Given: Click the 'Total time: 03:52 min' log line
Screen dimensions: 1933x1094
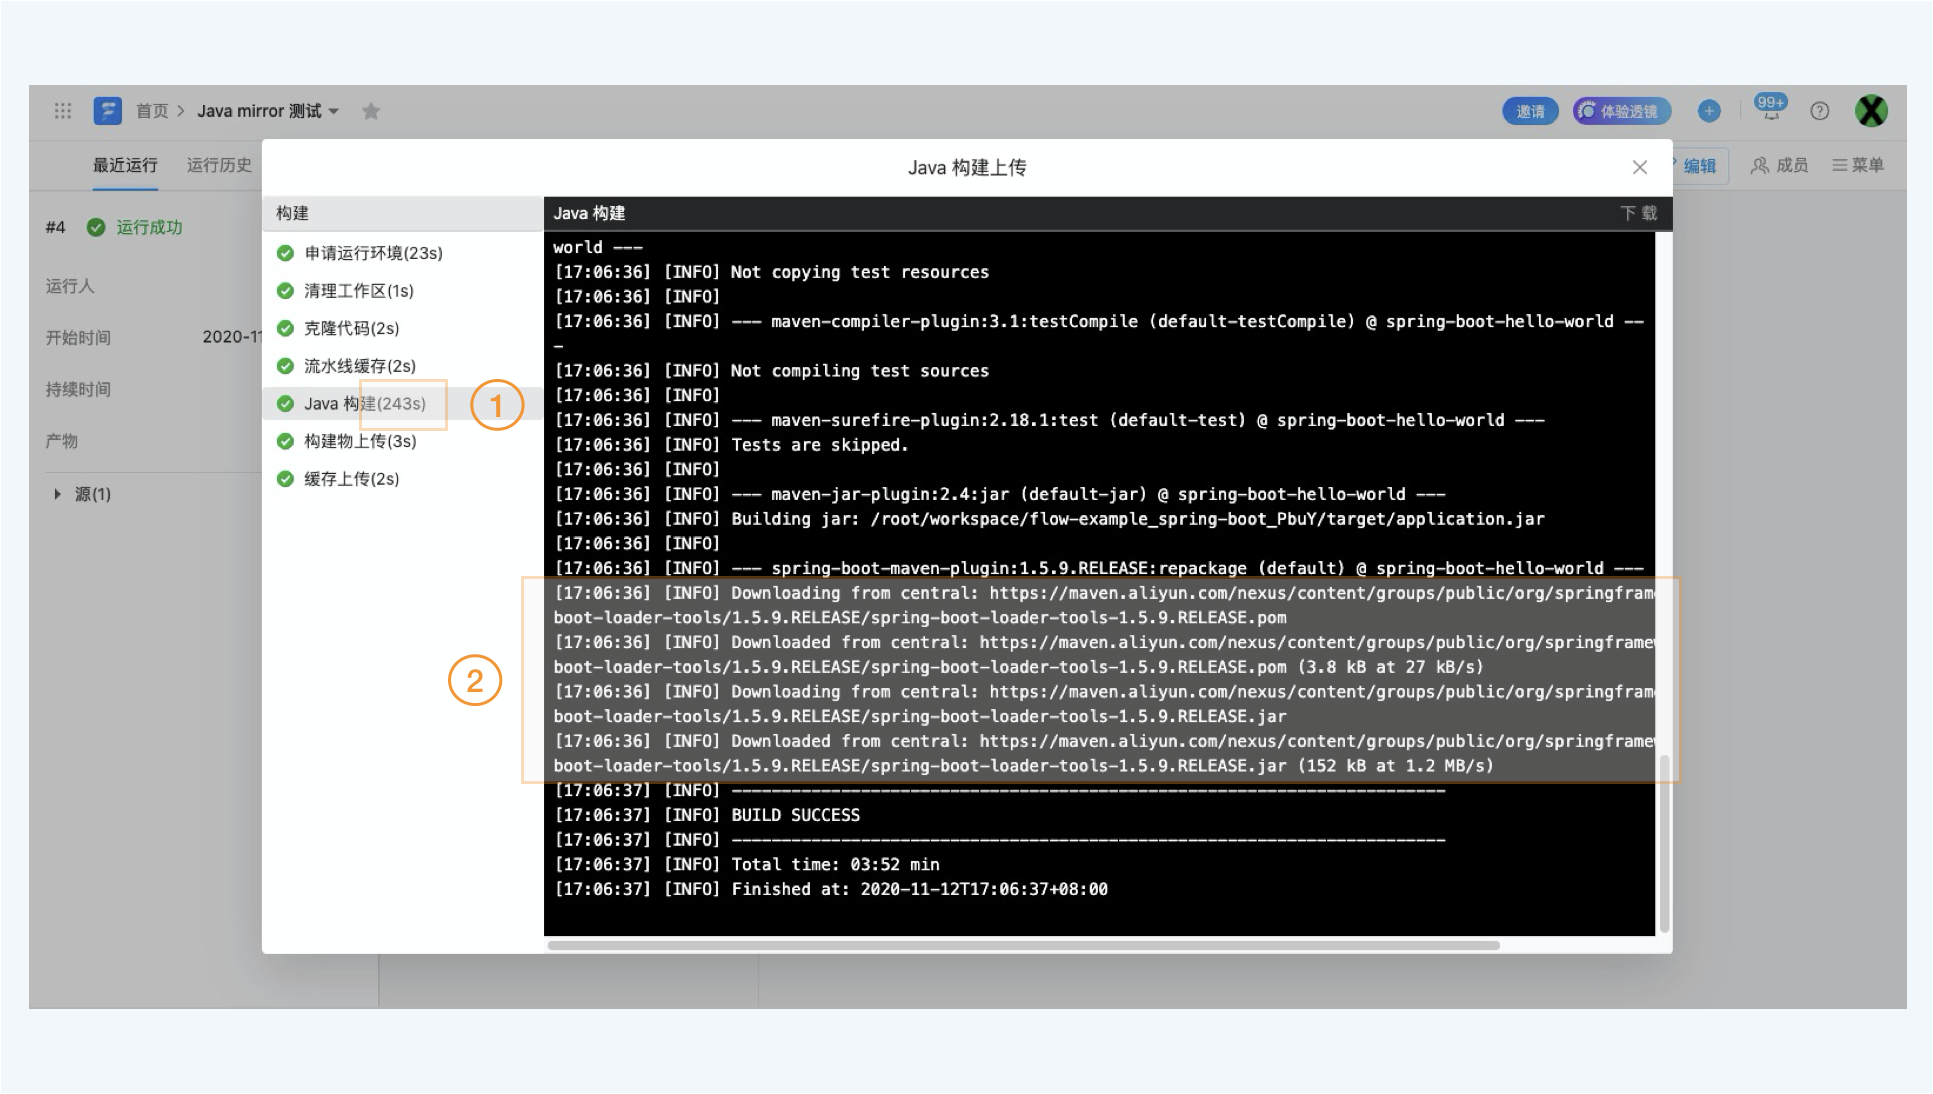Looking at the screenshot, I should click(x=747, y=864).
